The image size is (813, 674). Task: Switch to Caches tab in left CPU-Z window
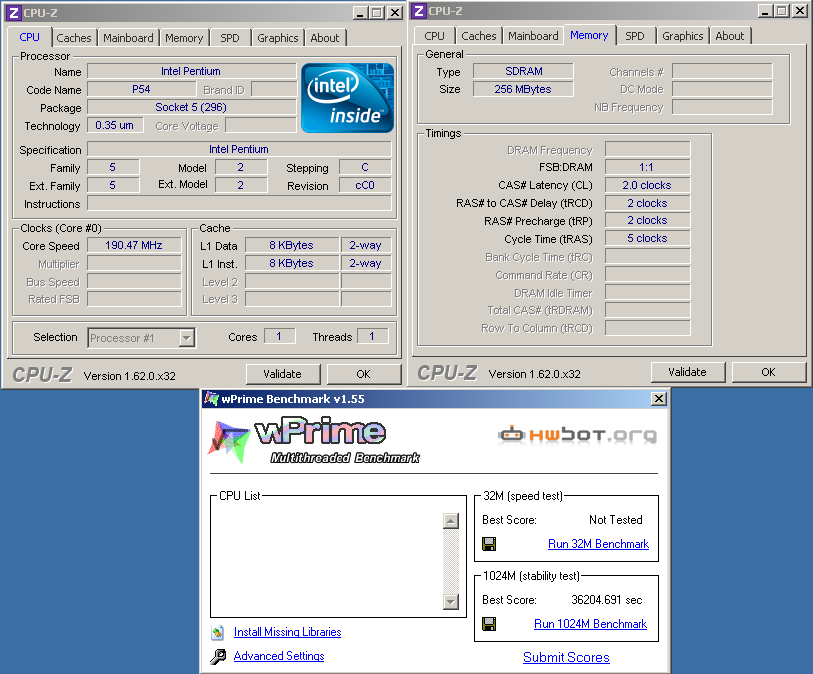click(74, 38)
